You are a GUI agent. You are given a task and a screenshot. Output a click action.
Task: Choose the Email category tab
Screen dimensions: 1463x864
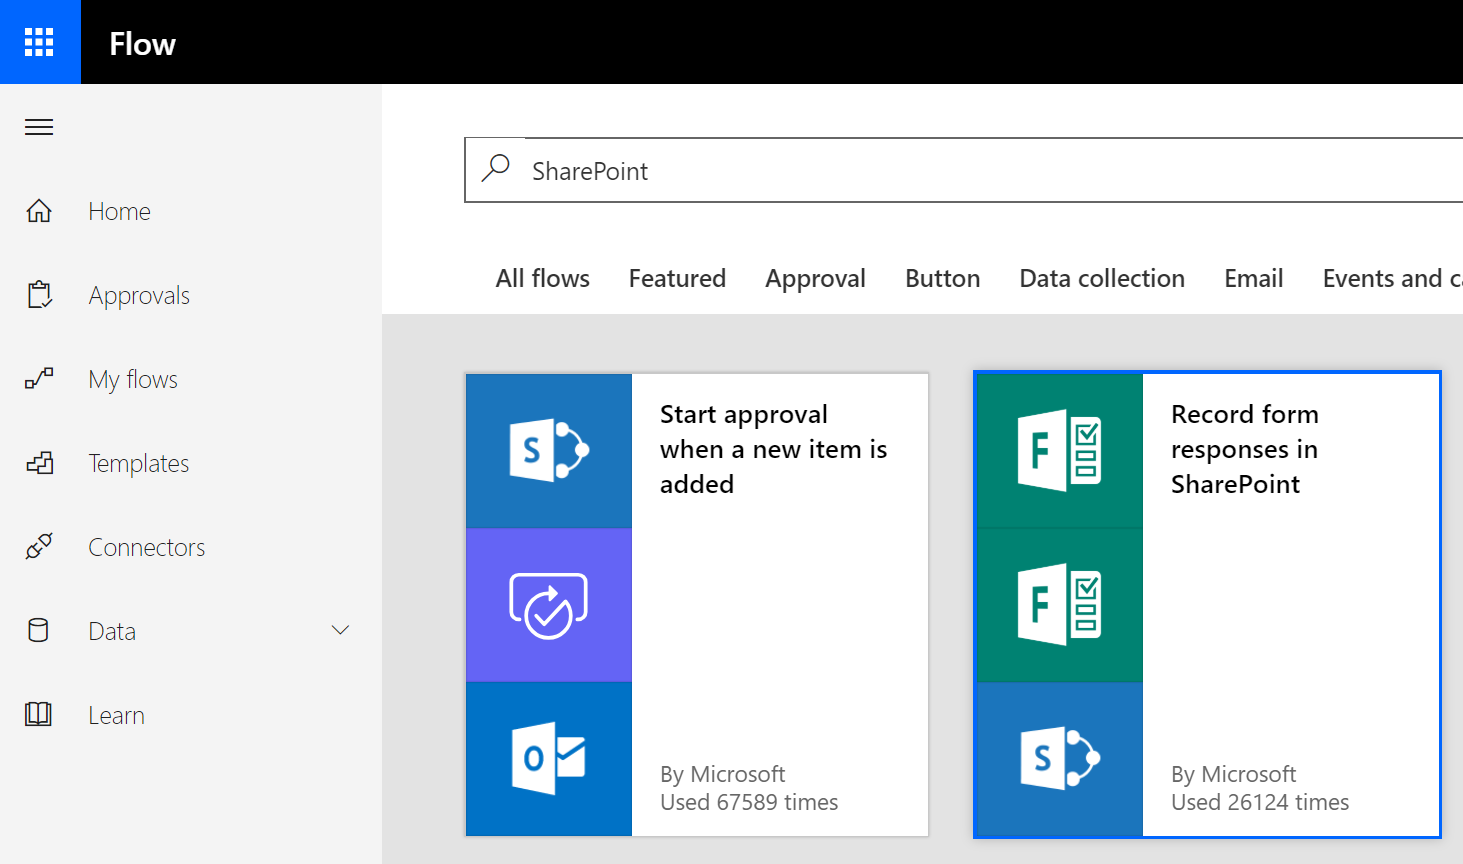click(1253, 278)
